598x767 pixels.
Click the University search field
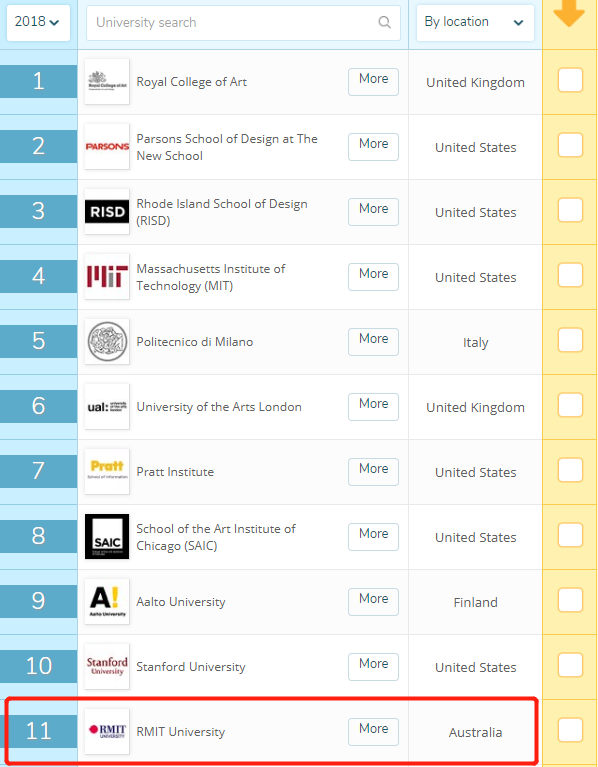tap(243, 23)
